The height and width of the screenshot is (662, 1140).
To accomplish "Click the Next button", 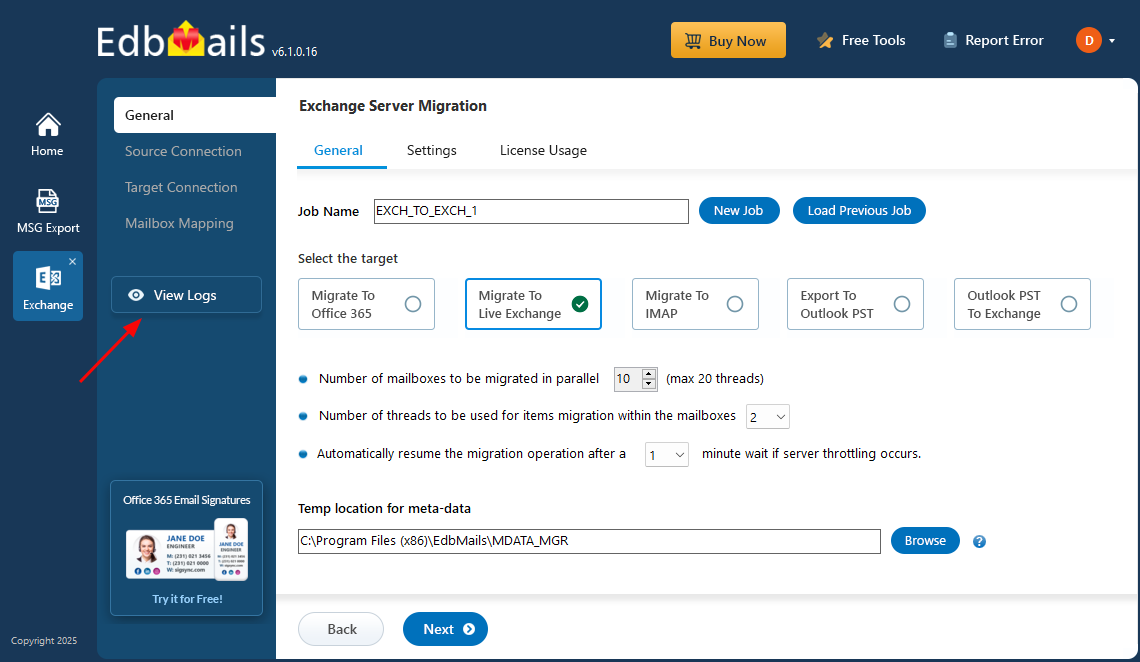I will point(445,629).
